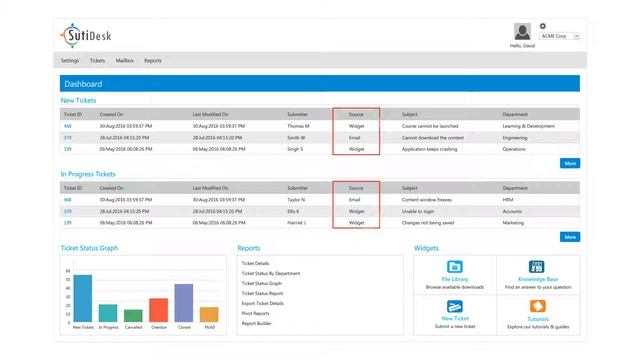Screen dimensions: 640x360
Task: Click the SutiDesk logo
Action: [86, 36]
